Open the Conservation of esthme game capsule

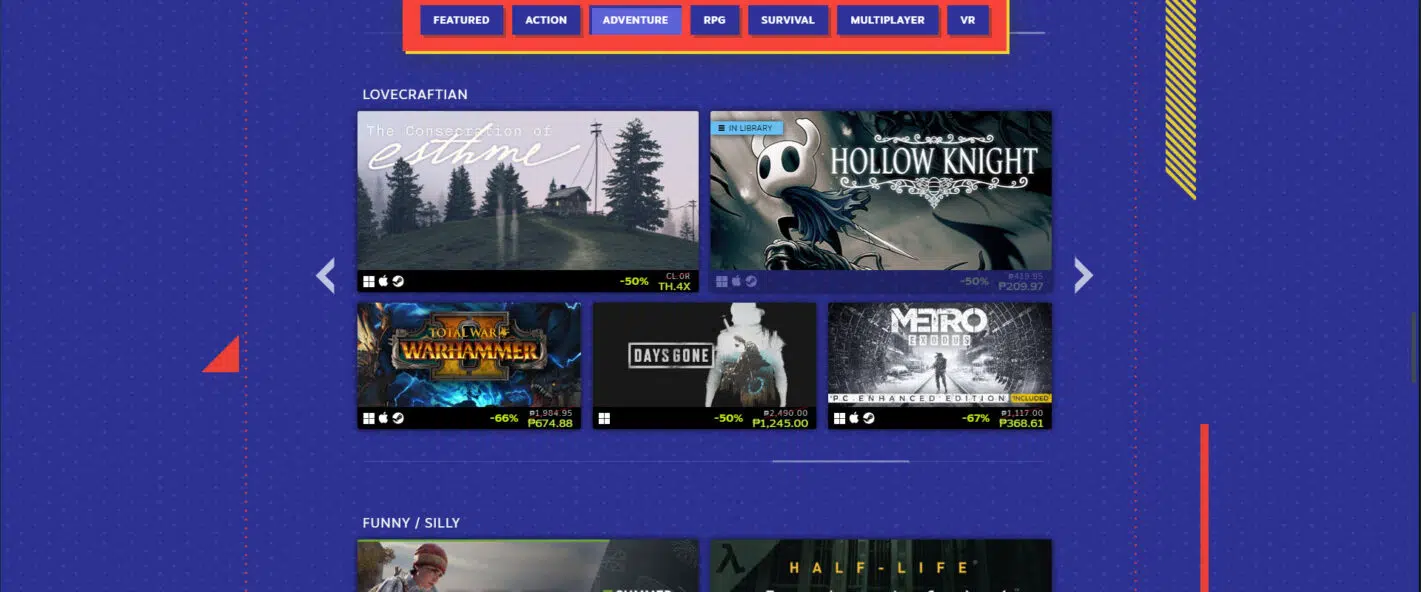click(x=528, y=201)
